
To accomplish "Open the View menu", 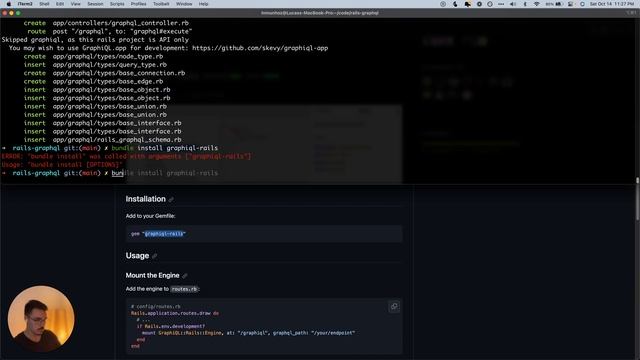I will click(x=76, y=4).
